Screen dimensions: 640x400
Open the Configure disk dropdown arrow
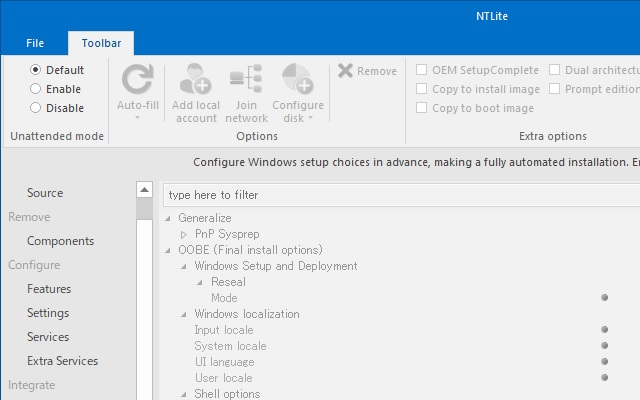[x=311, y=118]
